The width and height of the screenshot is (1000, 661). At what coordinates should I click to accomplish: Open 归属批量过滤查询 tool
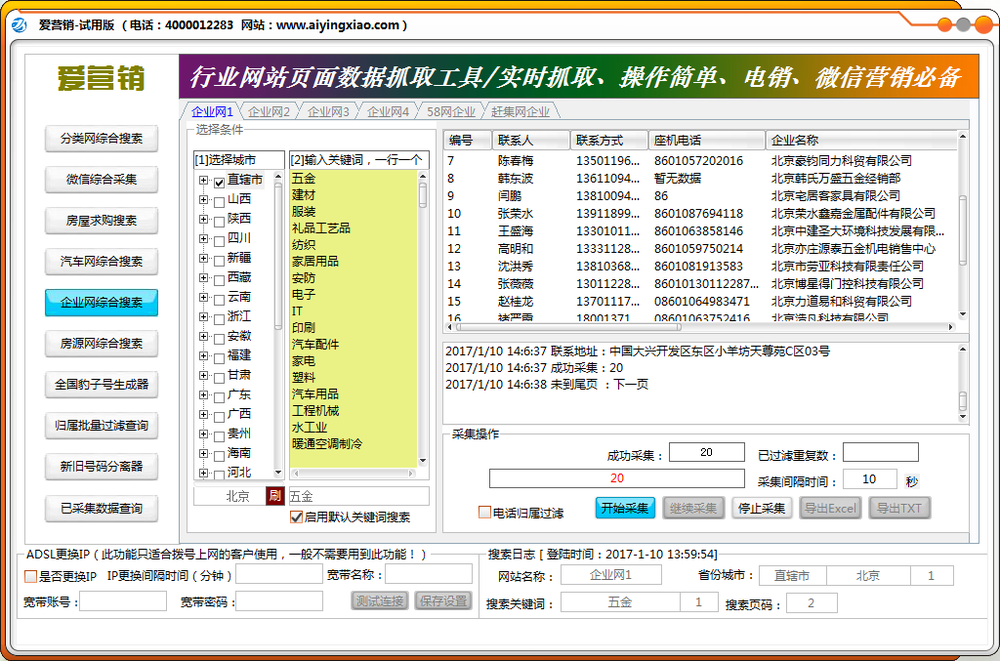(x=101, y=426)
